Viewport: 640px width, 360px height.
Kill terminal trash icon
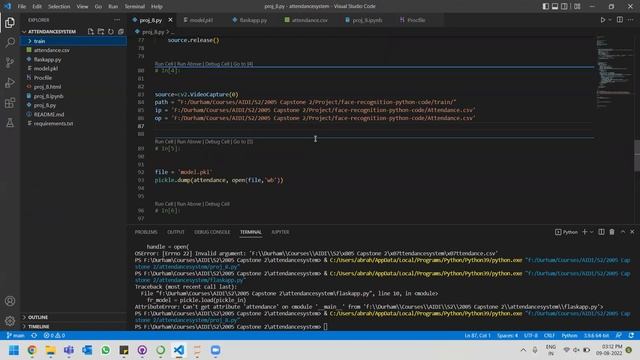tap(612, 232)
